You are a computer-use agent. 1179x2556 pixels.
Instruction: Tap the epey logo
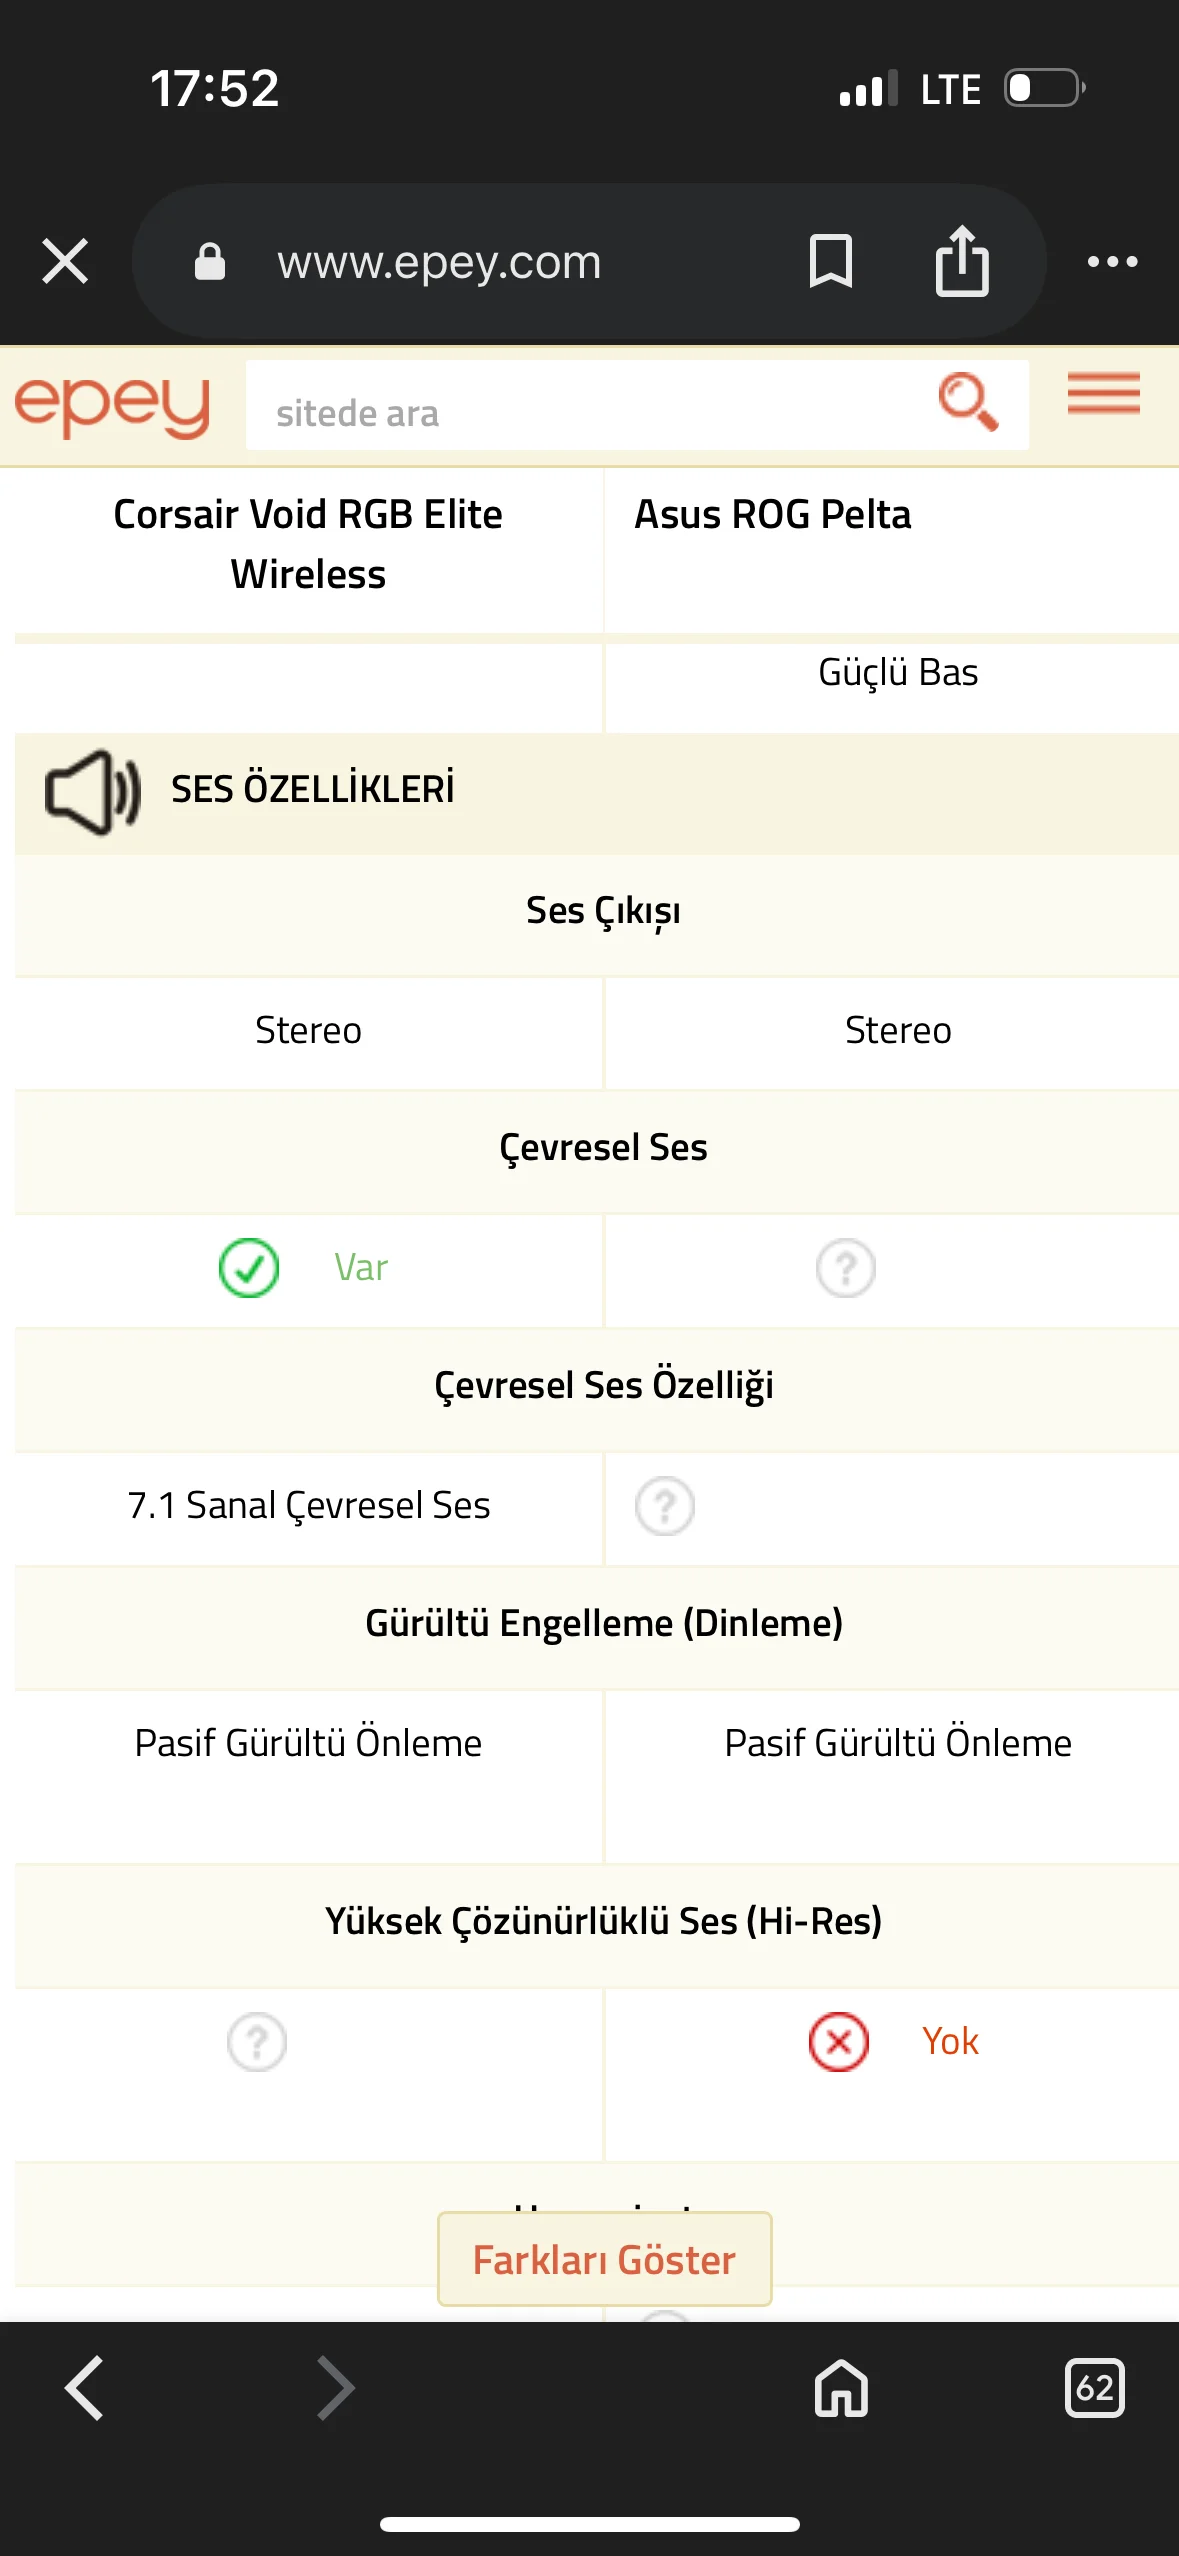[112, 406]
